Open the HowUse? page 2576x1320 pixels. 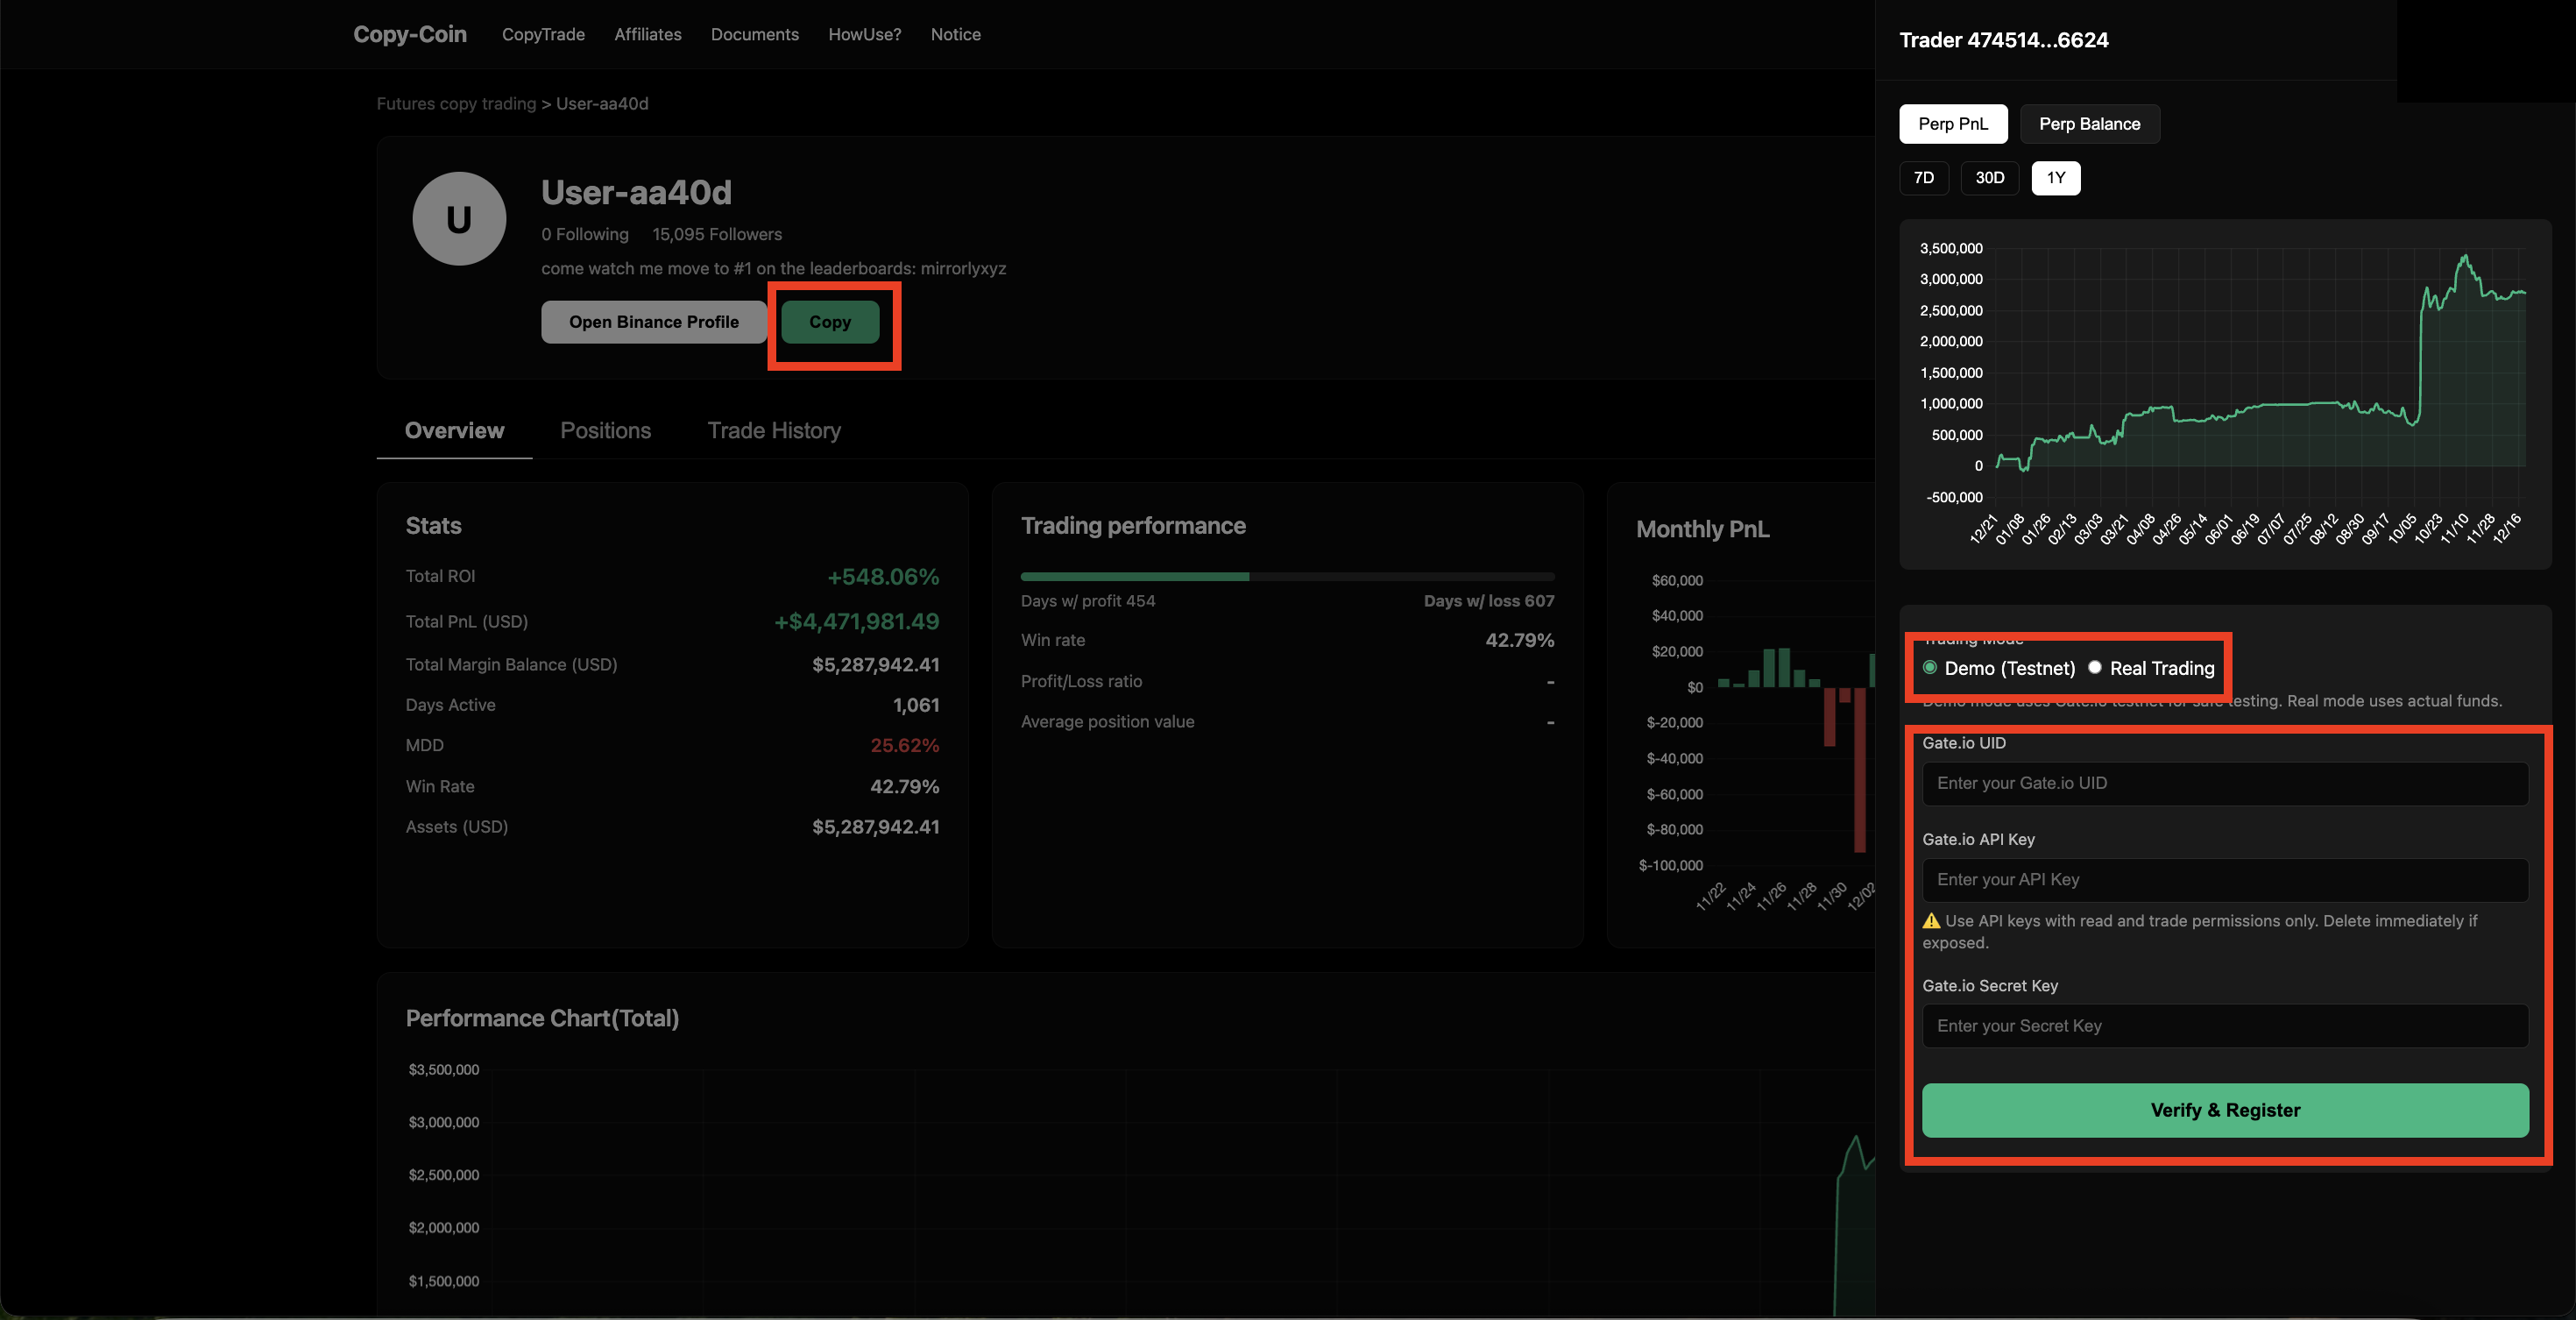(865, 34)
